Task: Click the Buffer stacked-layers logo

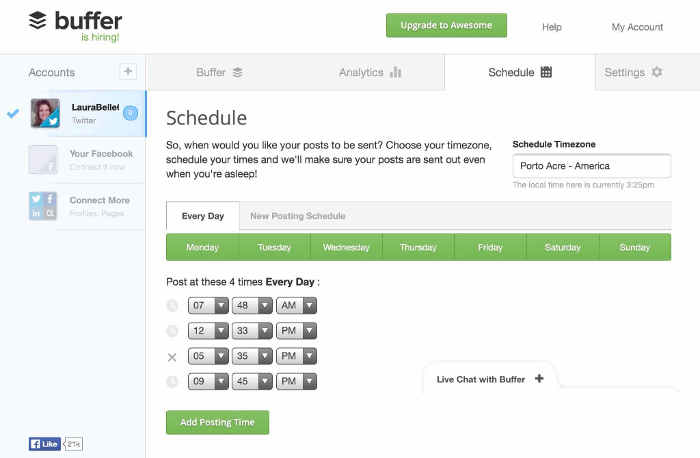Action: click(38, 20)
